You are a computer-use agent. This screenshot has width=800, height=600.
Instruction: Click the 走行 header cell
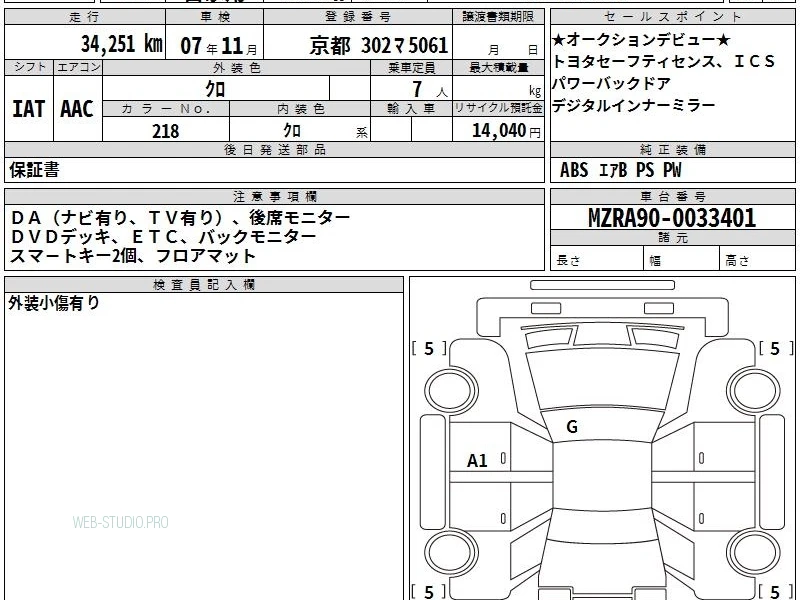point(85,17)
